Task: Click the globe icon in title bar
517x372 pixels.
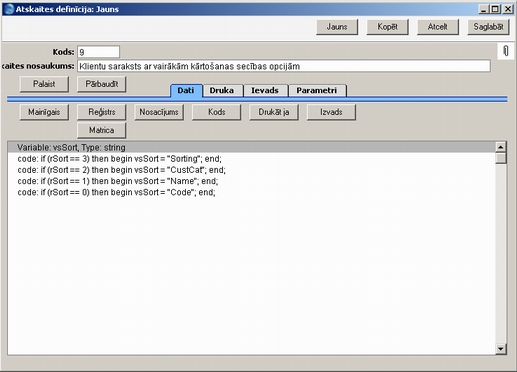Action: click(9, 9)
